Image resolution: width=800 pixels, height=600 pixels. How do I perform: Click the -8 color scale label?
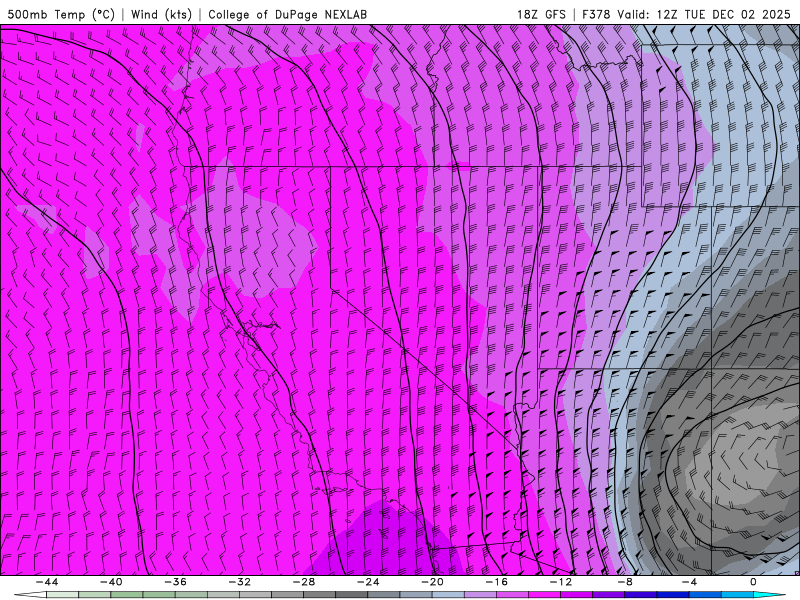coord(626,582)
